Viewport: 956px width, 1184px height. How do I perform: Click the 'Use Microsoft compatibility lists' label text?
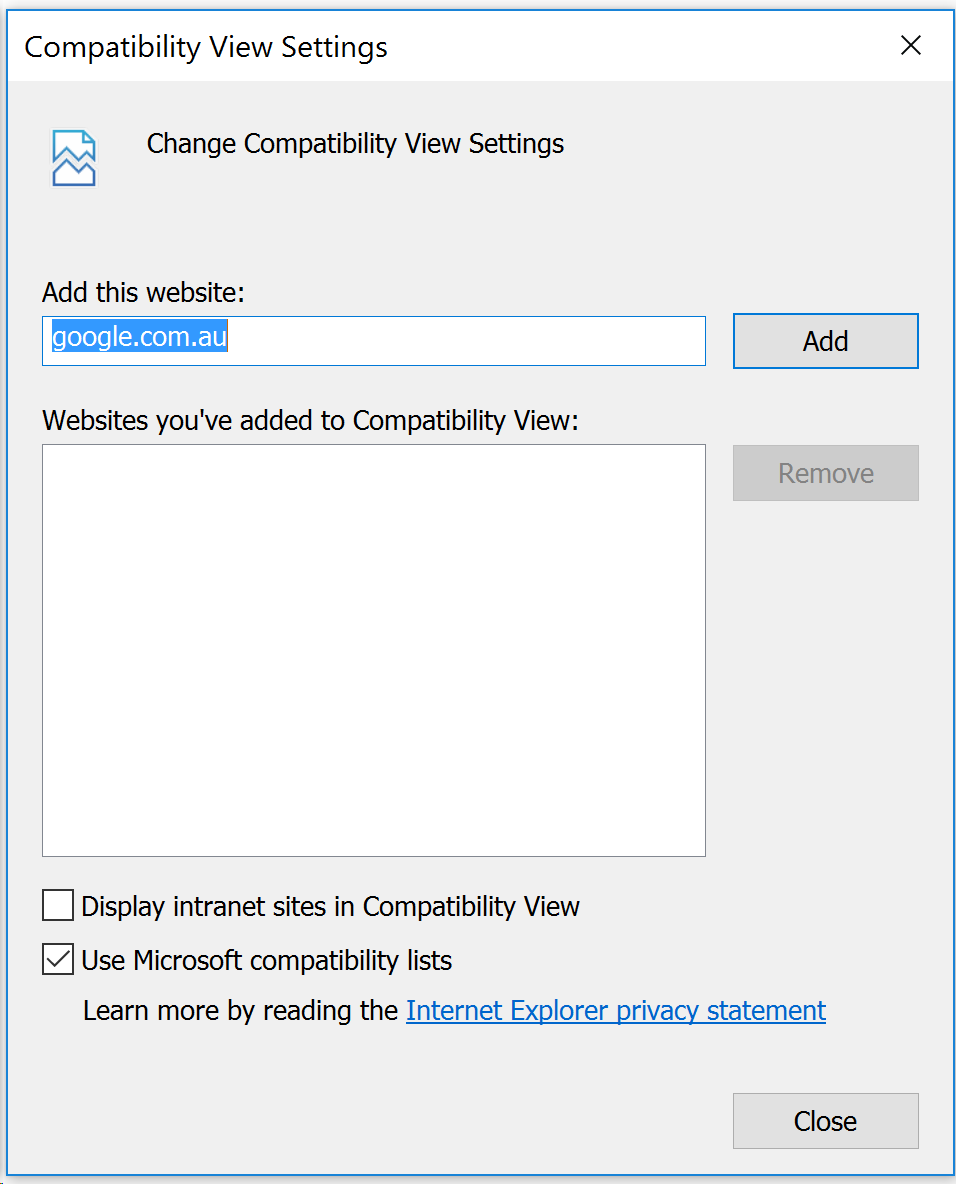(267, 960)
